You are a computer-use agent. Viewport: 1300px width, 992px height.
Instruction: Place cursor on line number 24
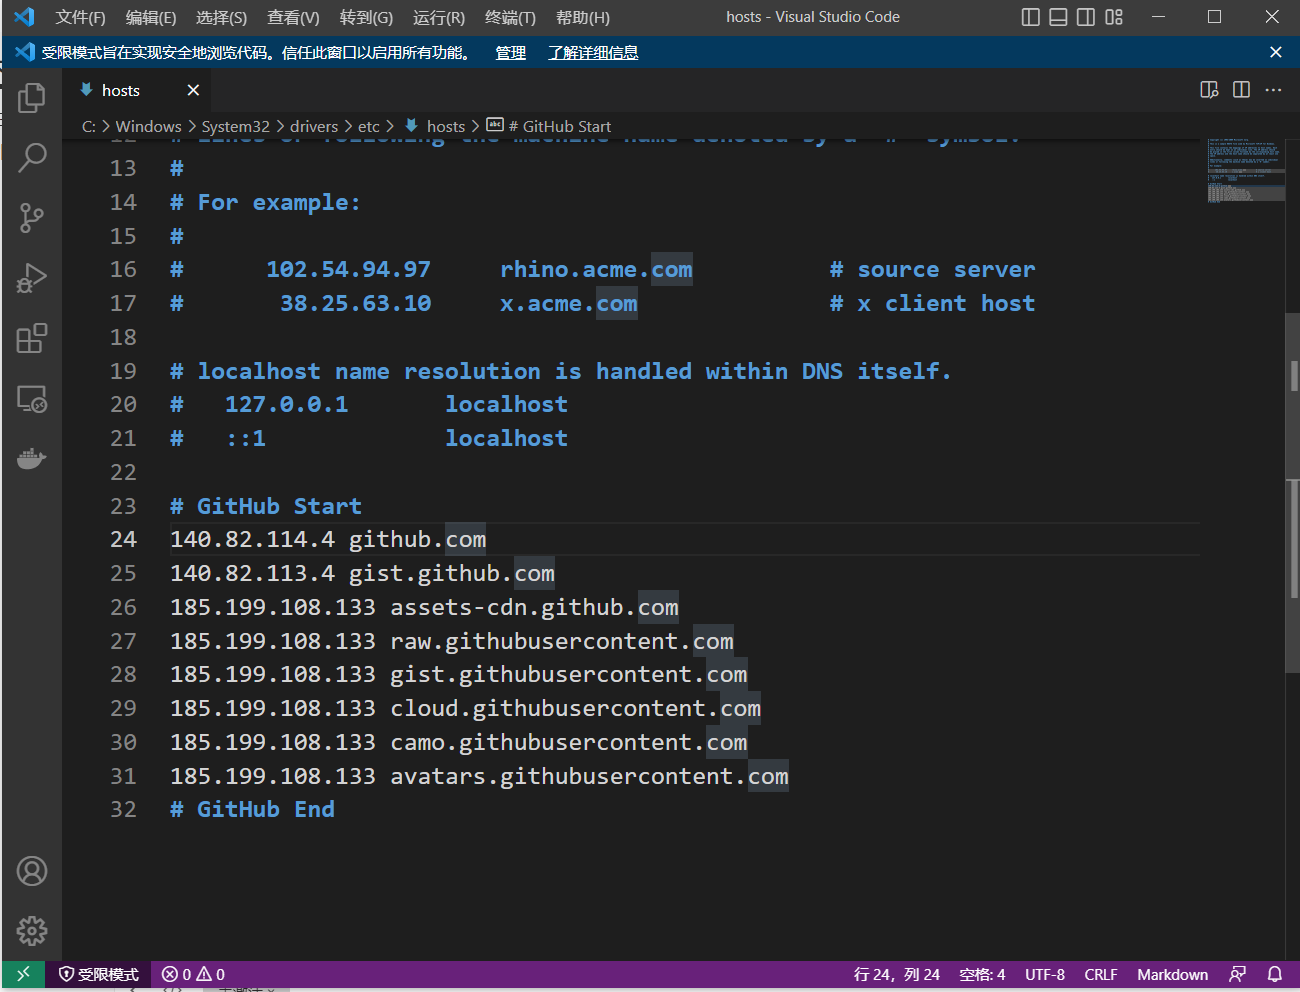(123, 539)
